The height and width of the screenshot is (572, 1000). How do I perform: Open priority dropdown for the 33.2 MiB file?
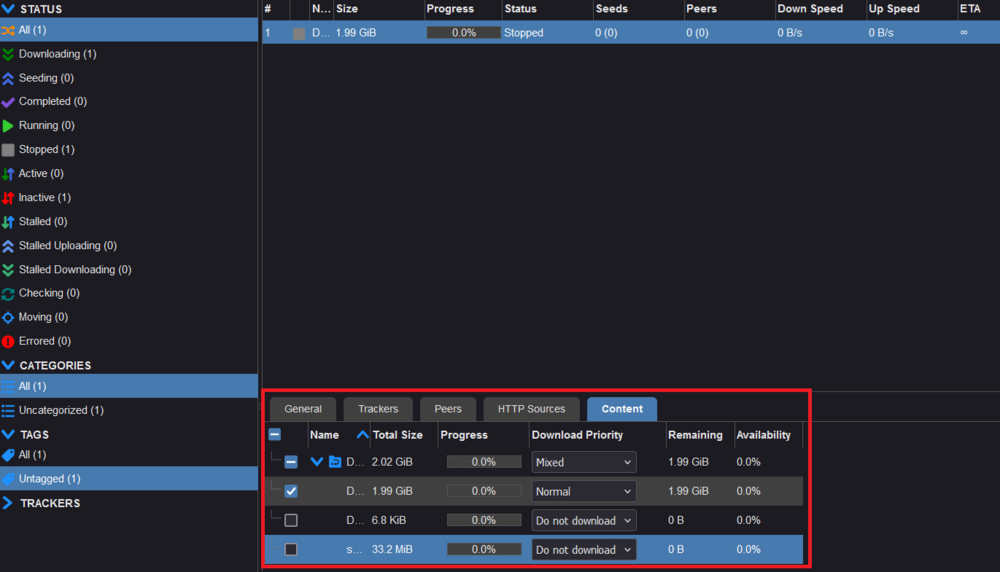[584, 550]
